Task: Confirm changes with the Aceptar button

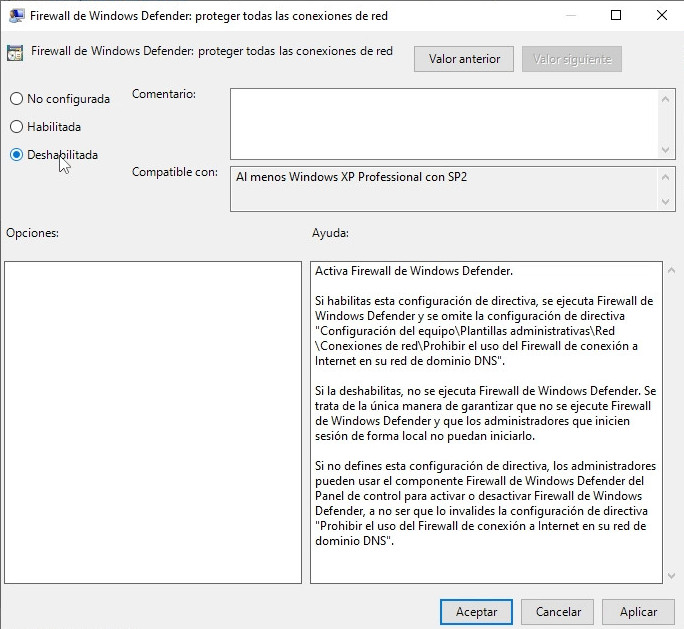Action: (x=476, y=612)
